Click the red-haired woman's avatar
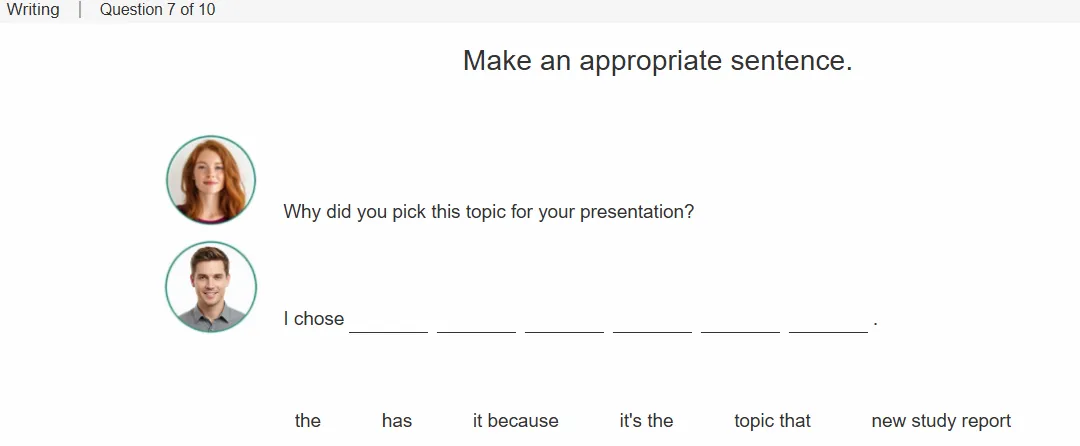This screenshot has height=446, width=1080. point(211,180)
